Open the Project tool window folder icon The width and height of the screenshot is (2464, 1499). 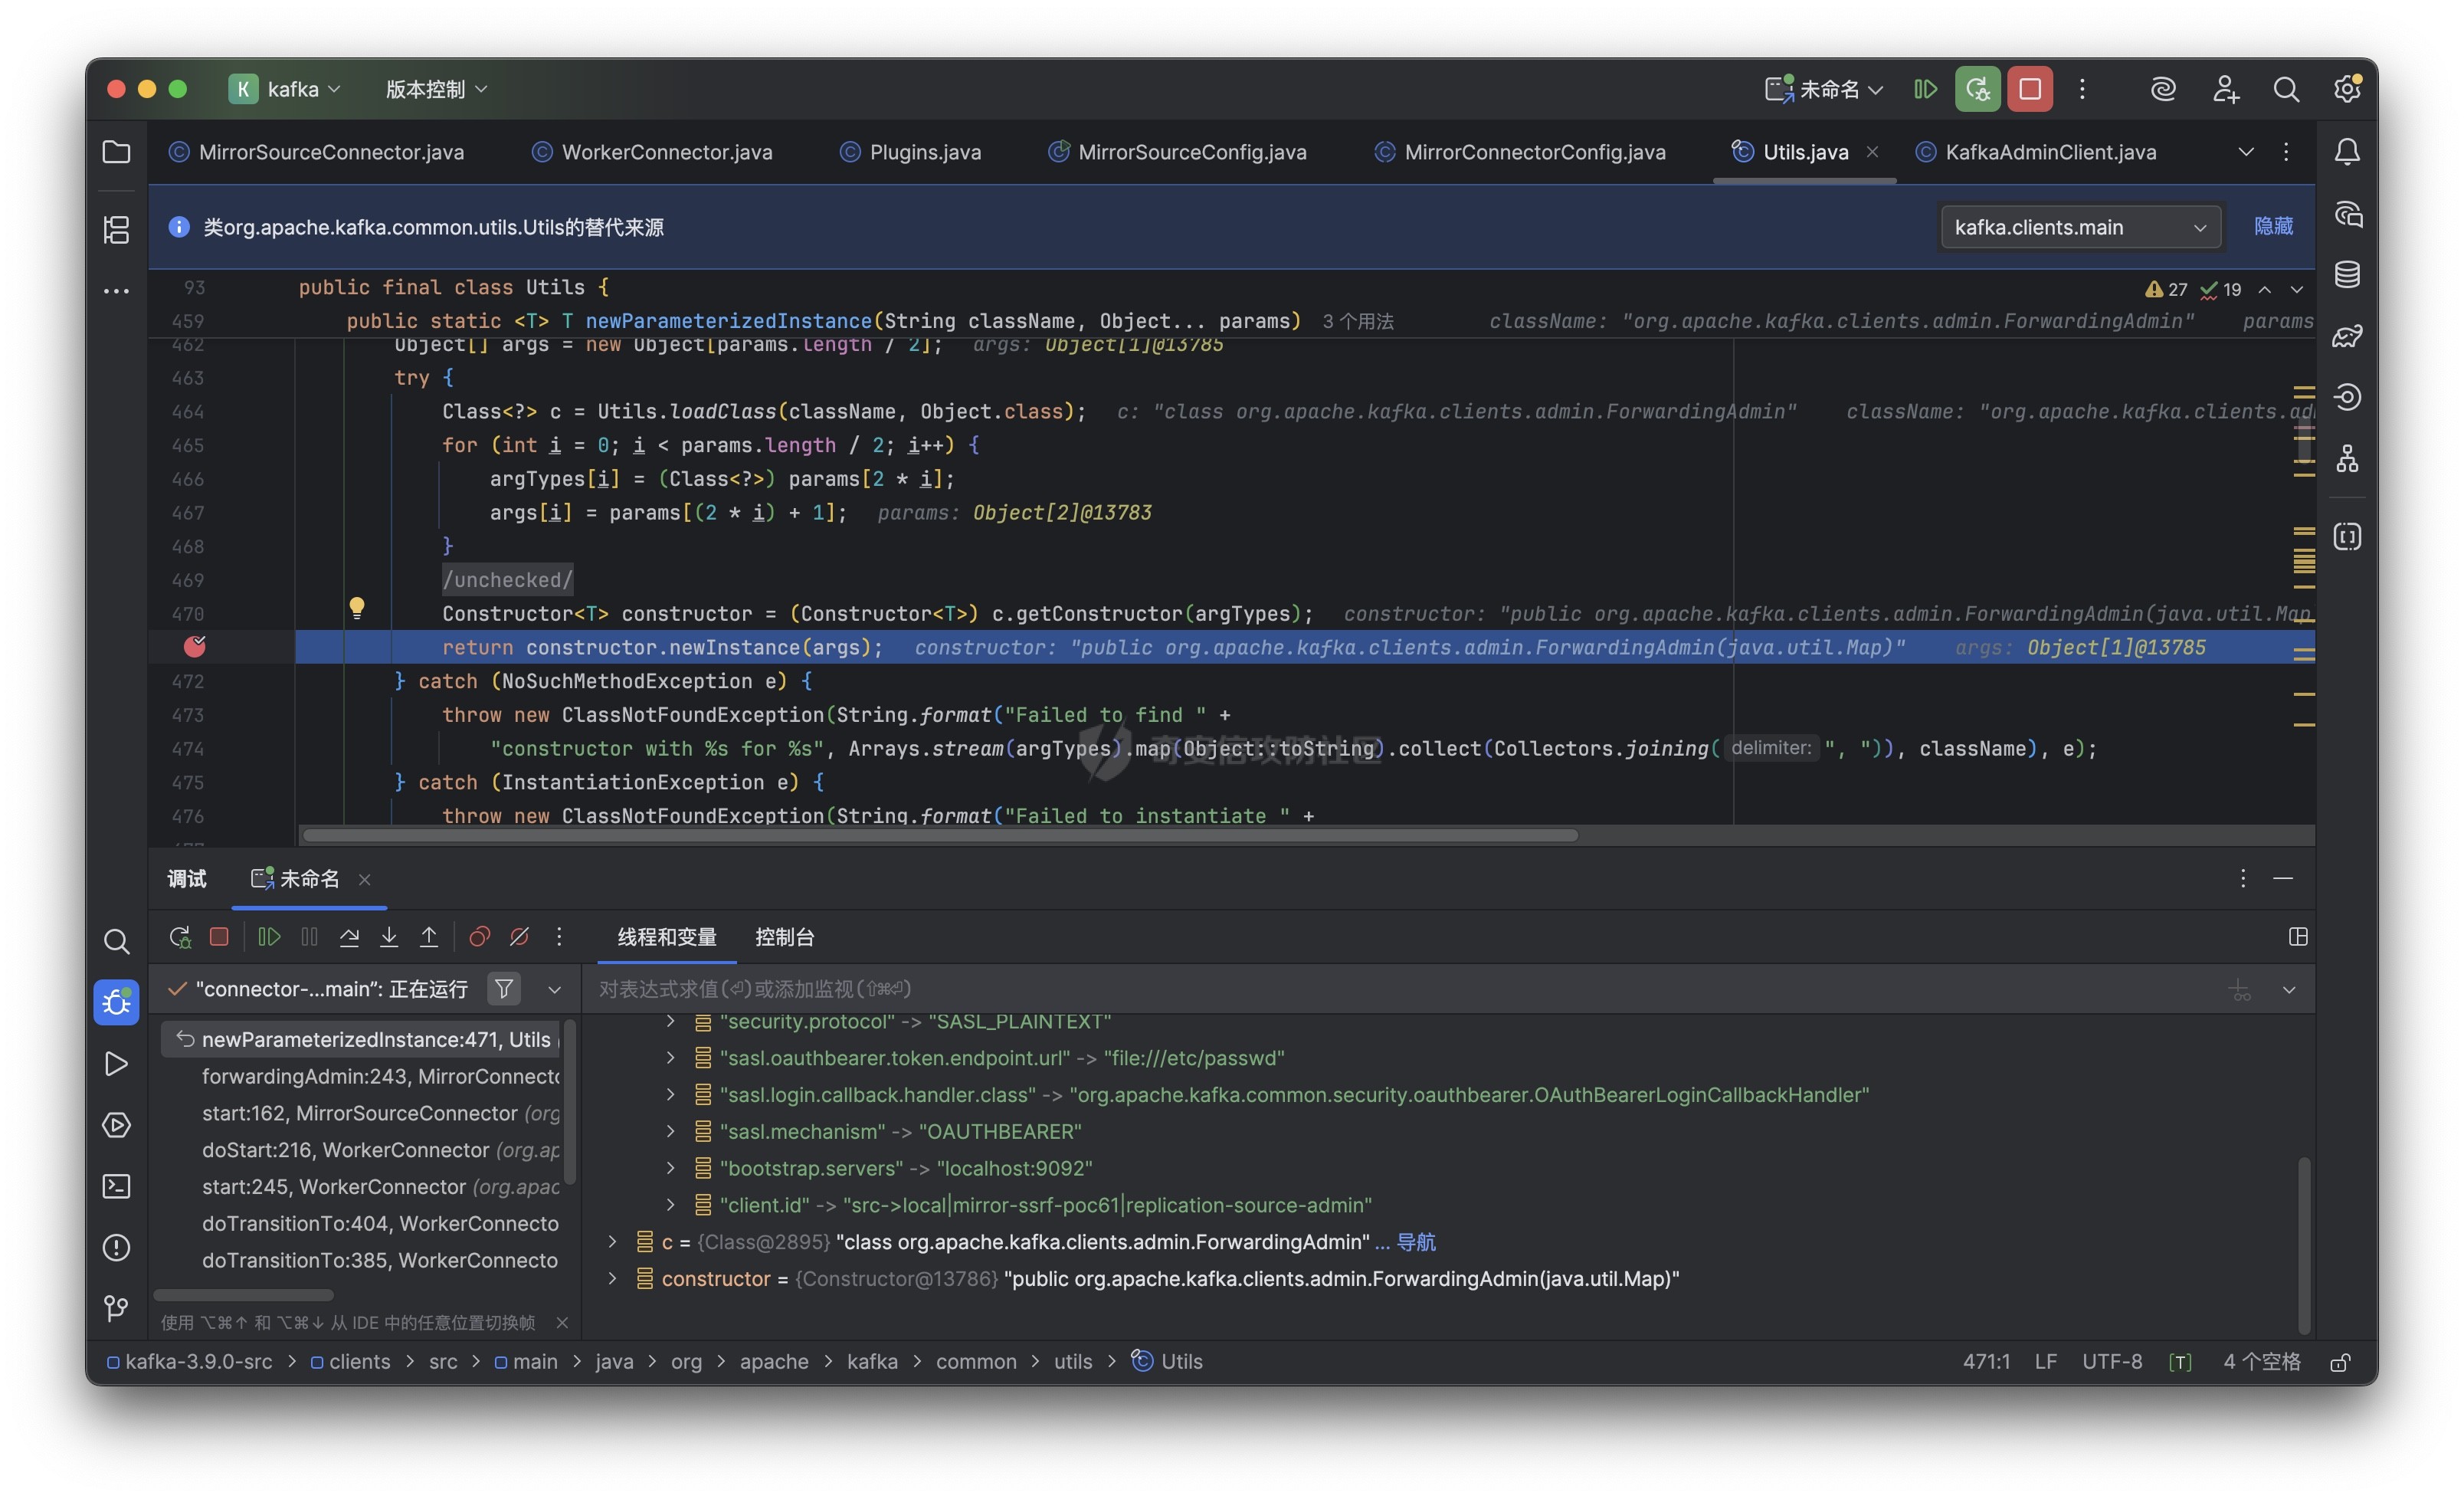coord(116,152)
